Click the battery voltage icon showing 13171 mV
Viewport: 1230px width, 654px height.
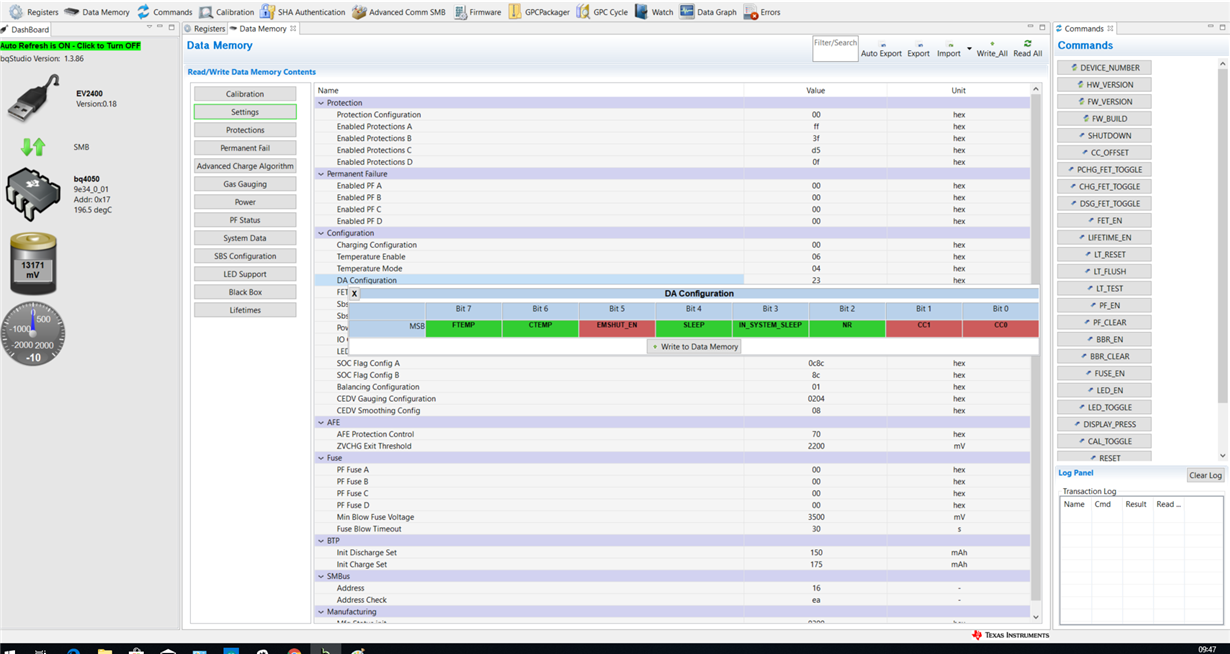click(33, 263)
